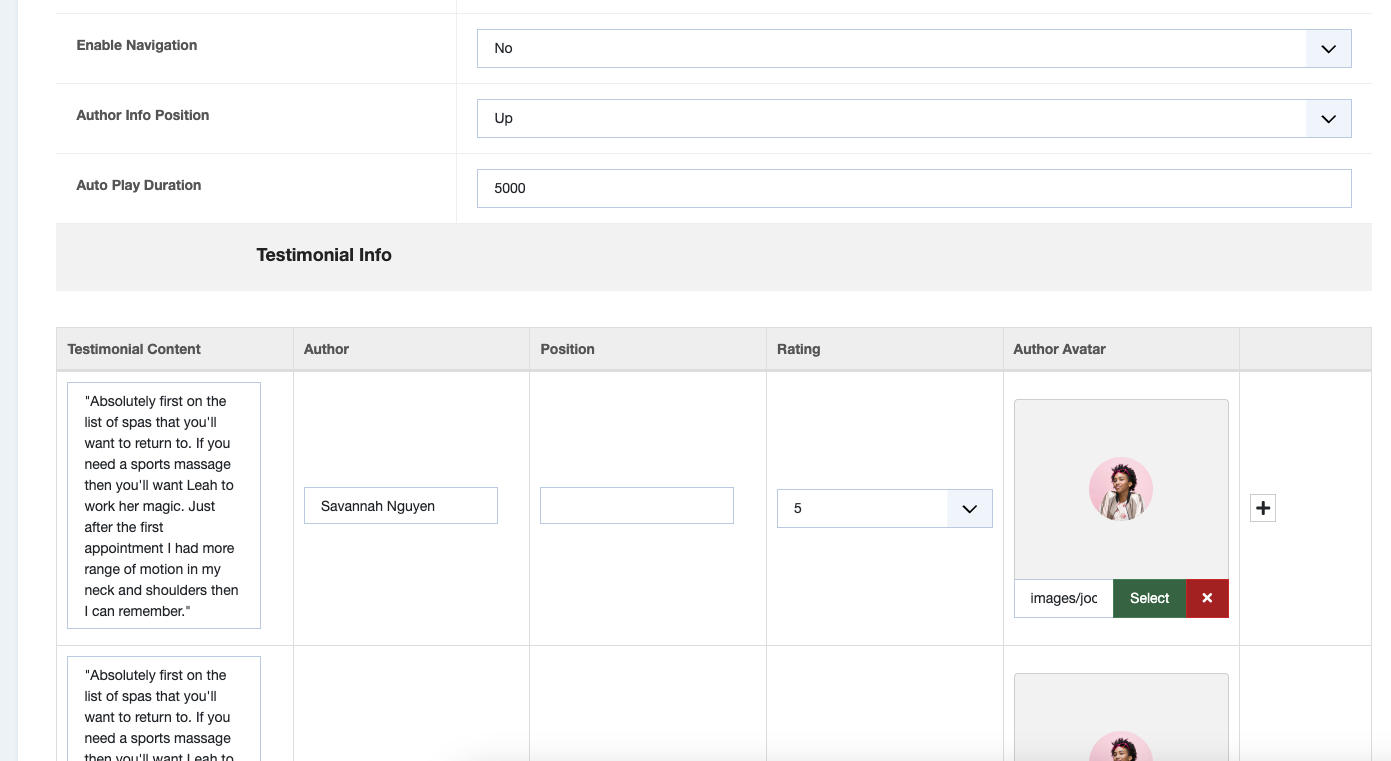Click the Auto Play Duration field

(914, 188)
